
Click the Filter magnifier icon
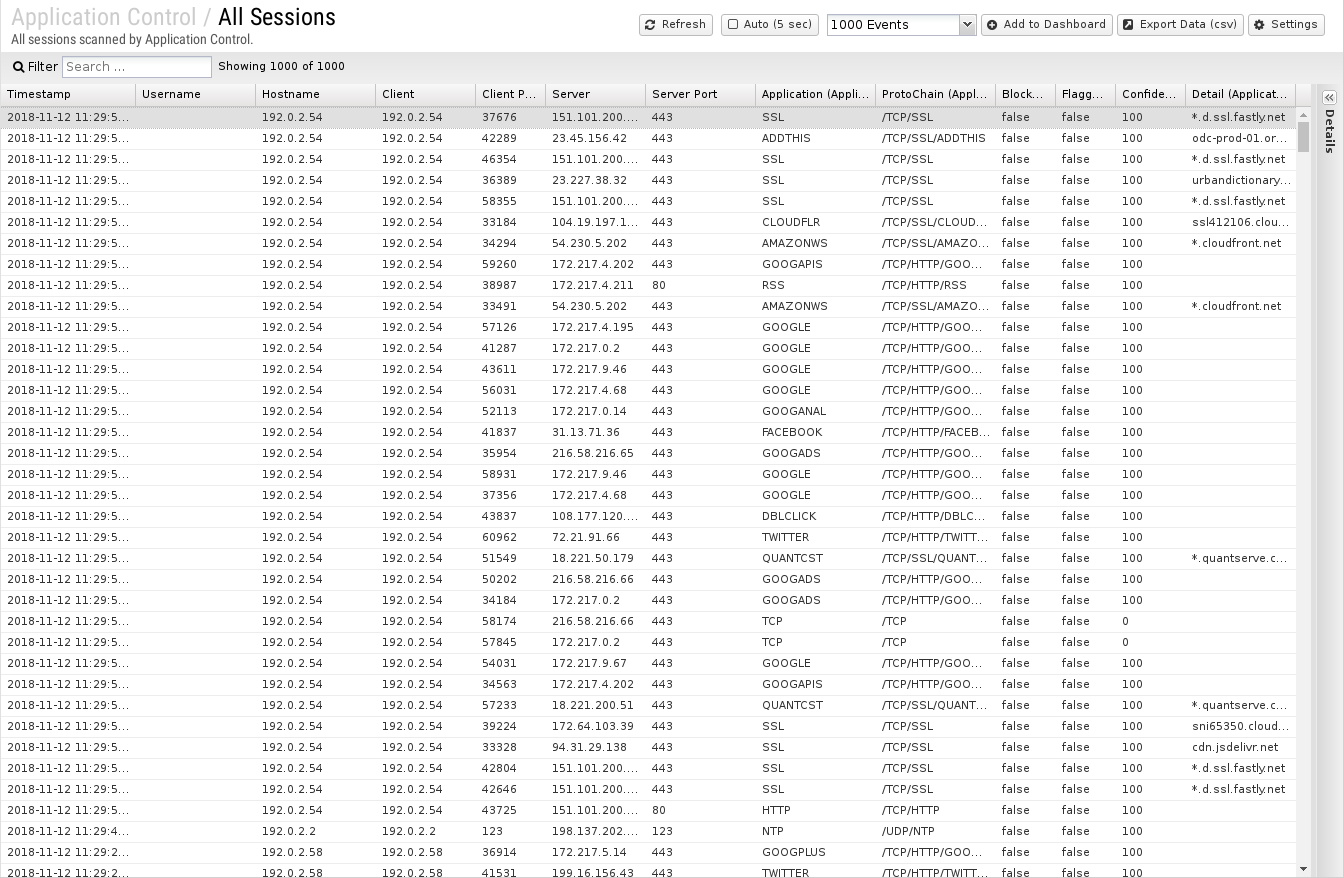(18, 67)
